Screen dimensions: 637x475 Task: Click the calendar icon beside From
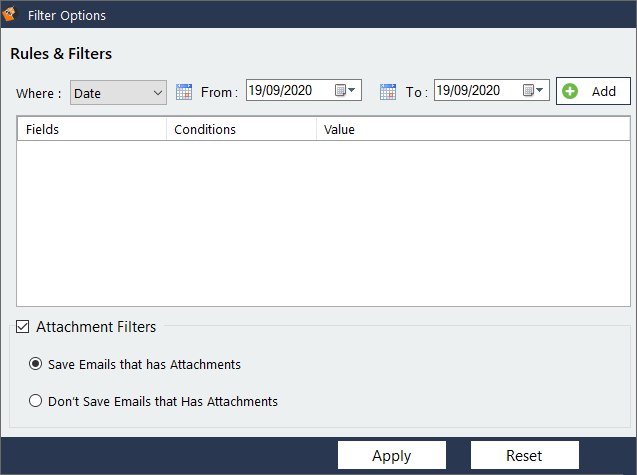click(x=184, y=92)
